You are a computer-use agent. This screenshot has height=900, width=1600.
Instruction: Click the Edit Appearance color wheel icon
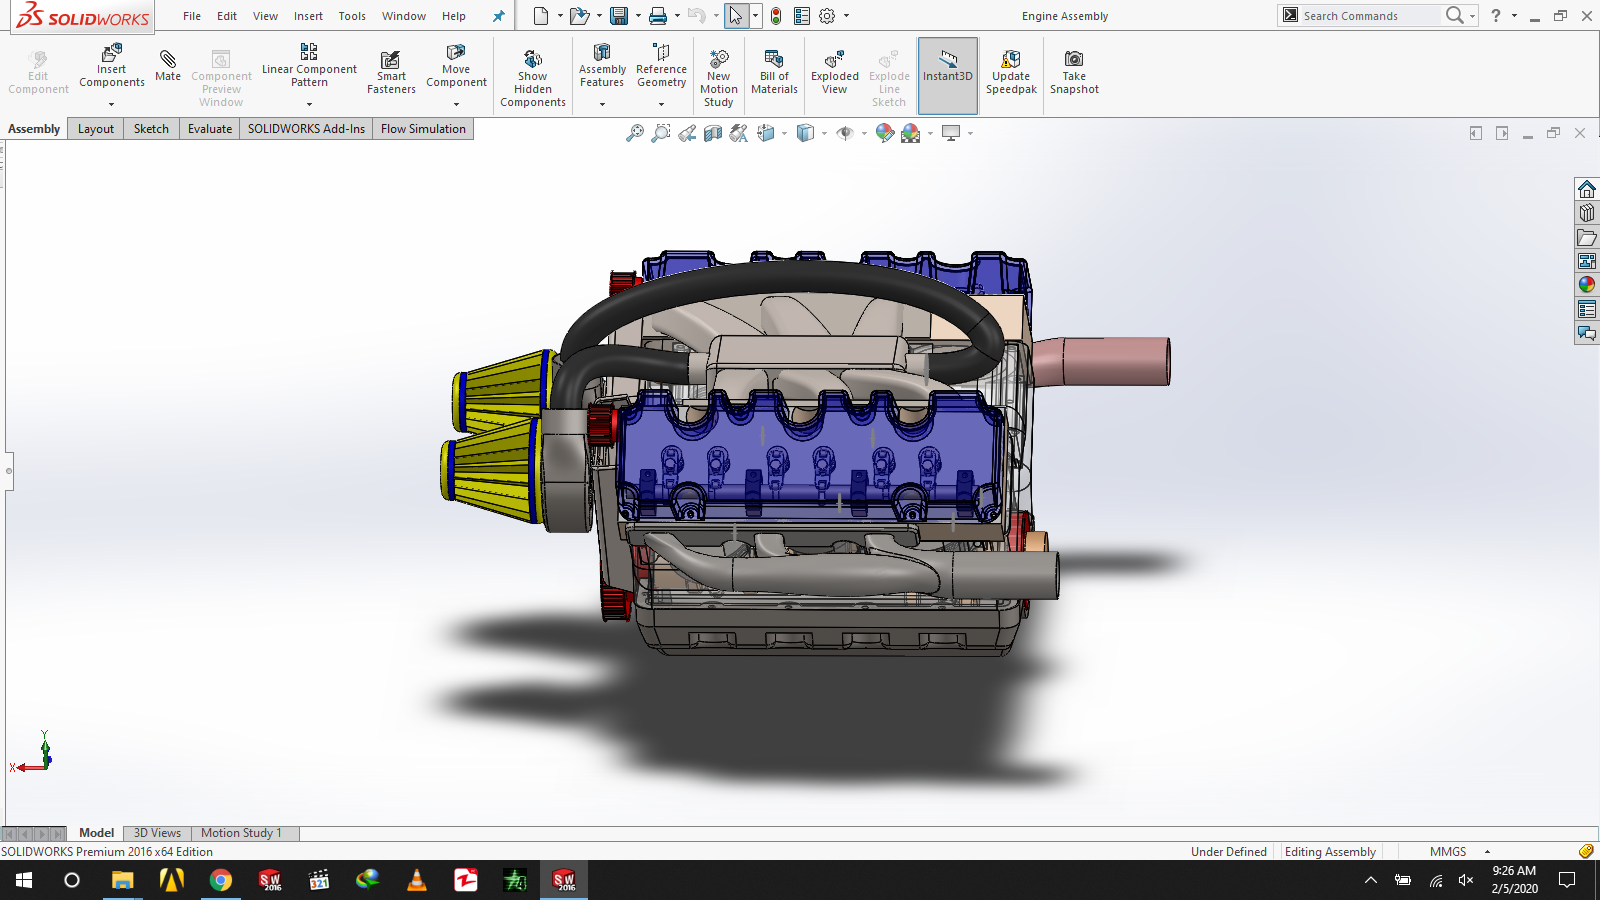pyautogui.click(x=884, y=133)
